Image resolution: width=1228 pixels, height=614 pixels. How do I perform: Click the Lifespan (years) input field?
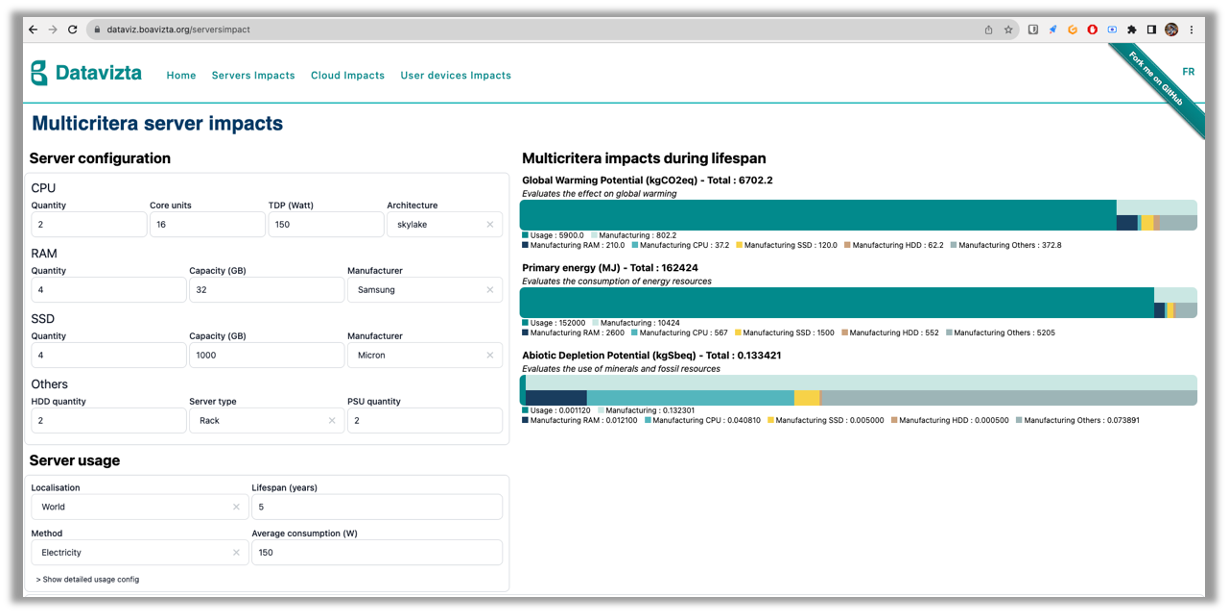[x=376, y=507]
